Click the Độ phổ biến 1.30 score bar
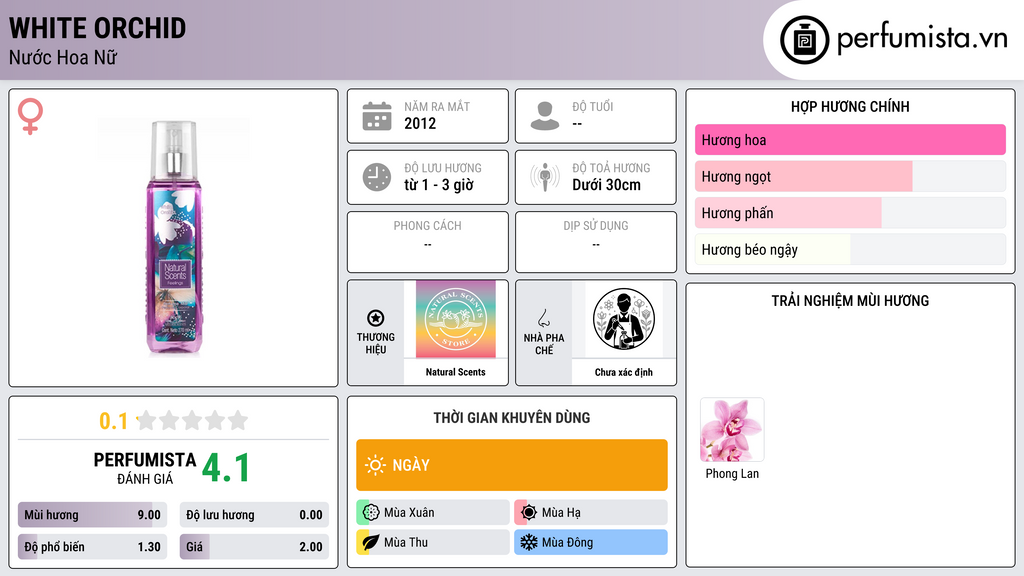Viewport: 1024px width, 576px height. coord(92,547)
